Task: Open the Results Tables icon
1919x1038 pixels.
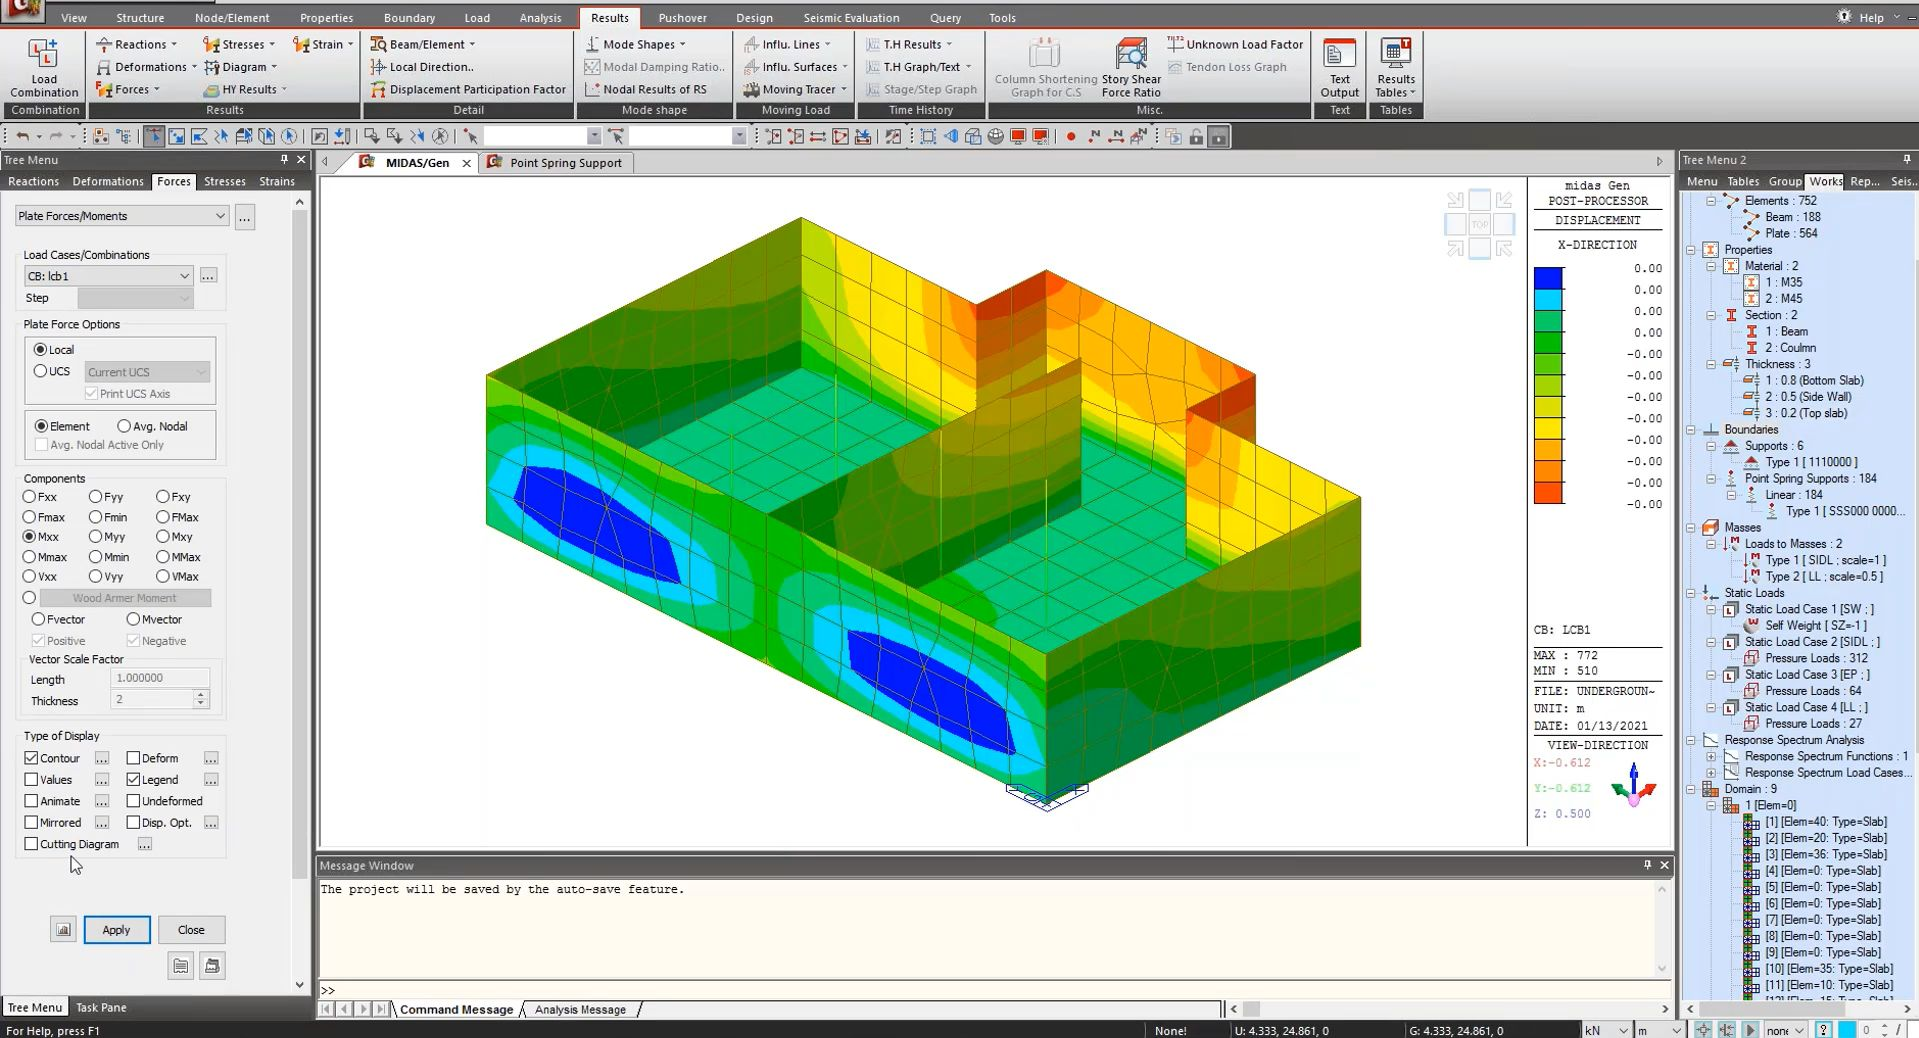Action: (1394, 66)
